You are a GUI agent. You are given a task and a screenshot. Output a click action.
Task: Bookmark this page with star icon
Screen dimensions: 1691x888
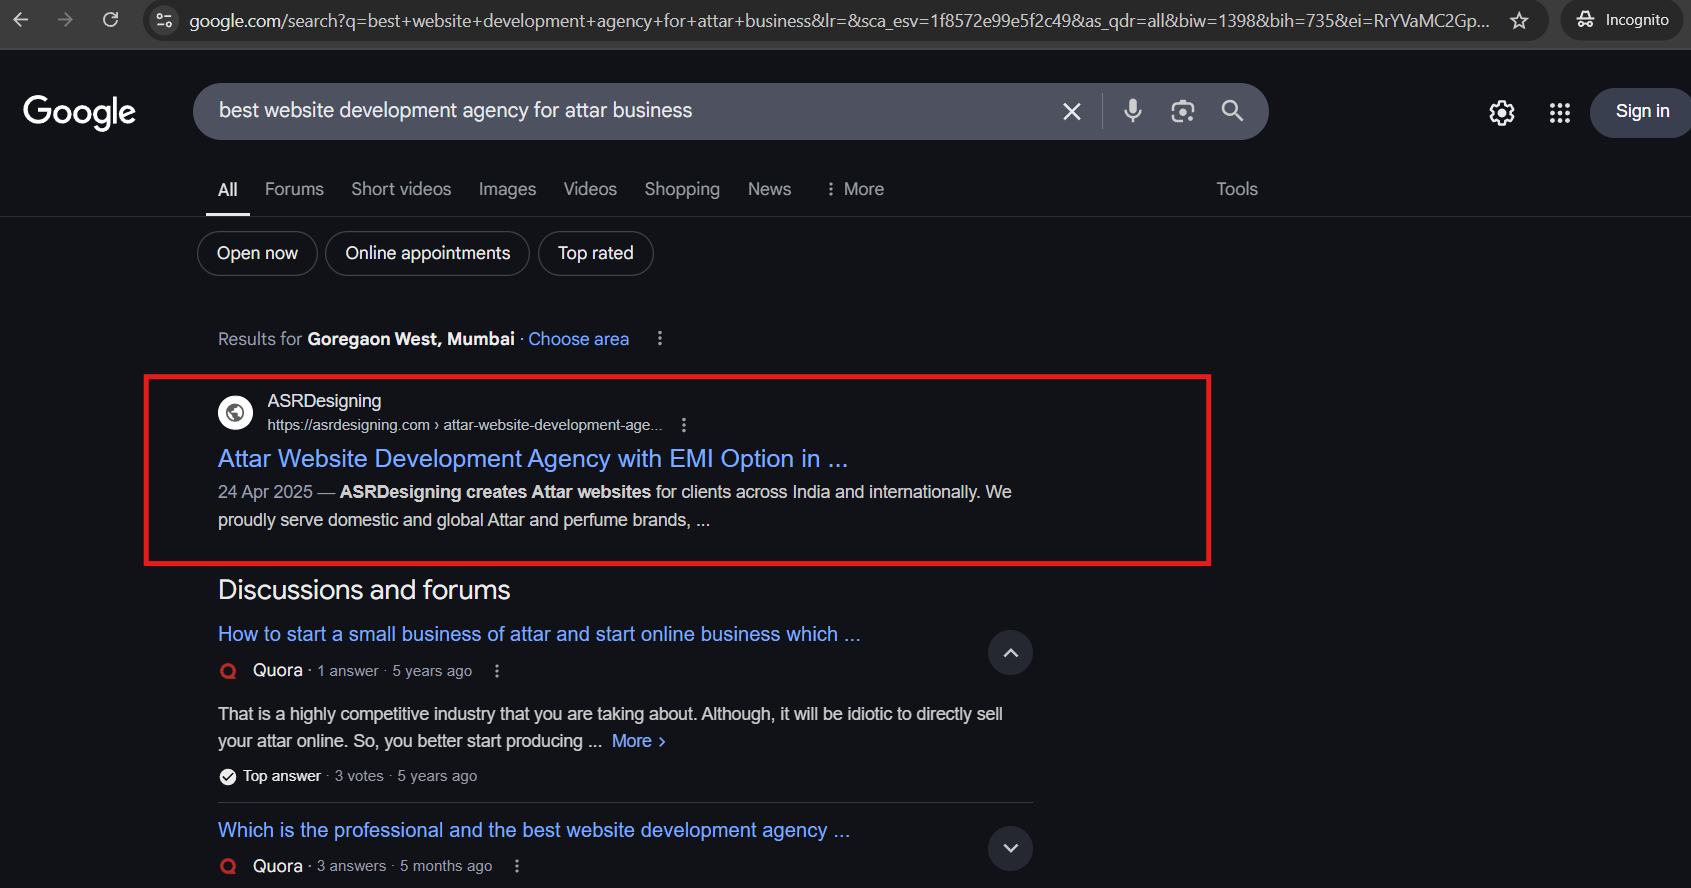coord(1519,21)
